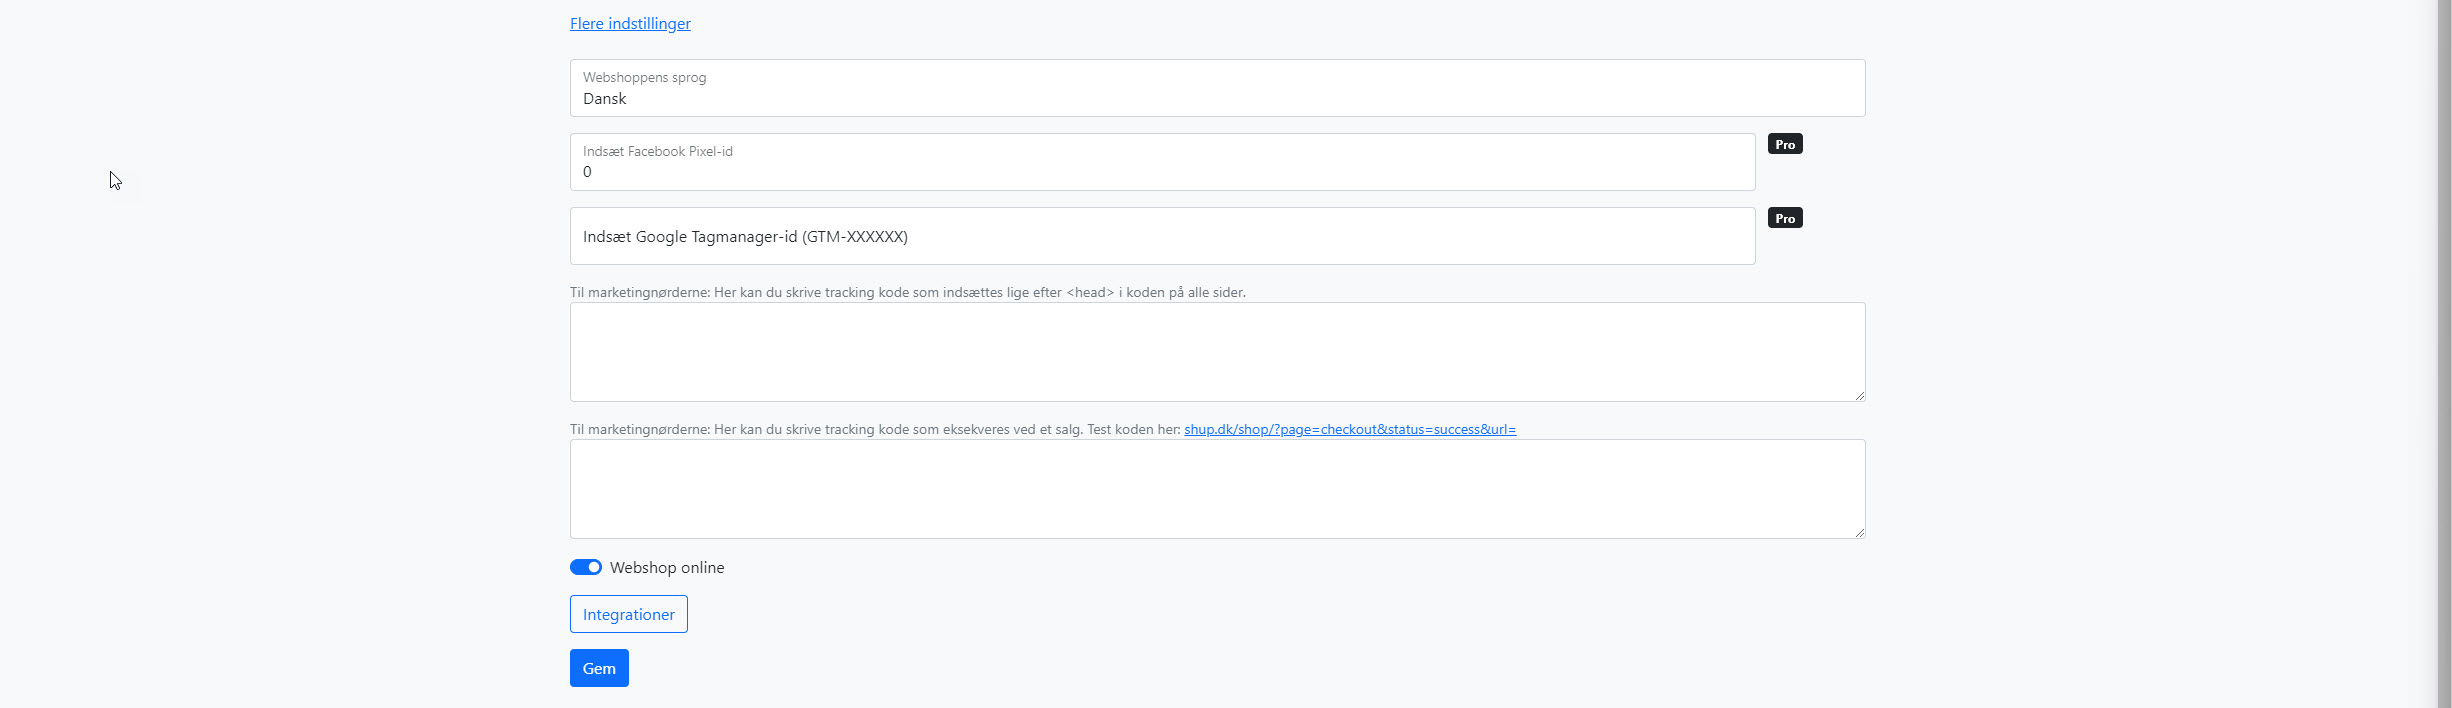Click inside the head tracking code textarea
Screen dimensions: 2452x708
1216,352
